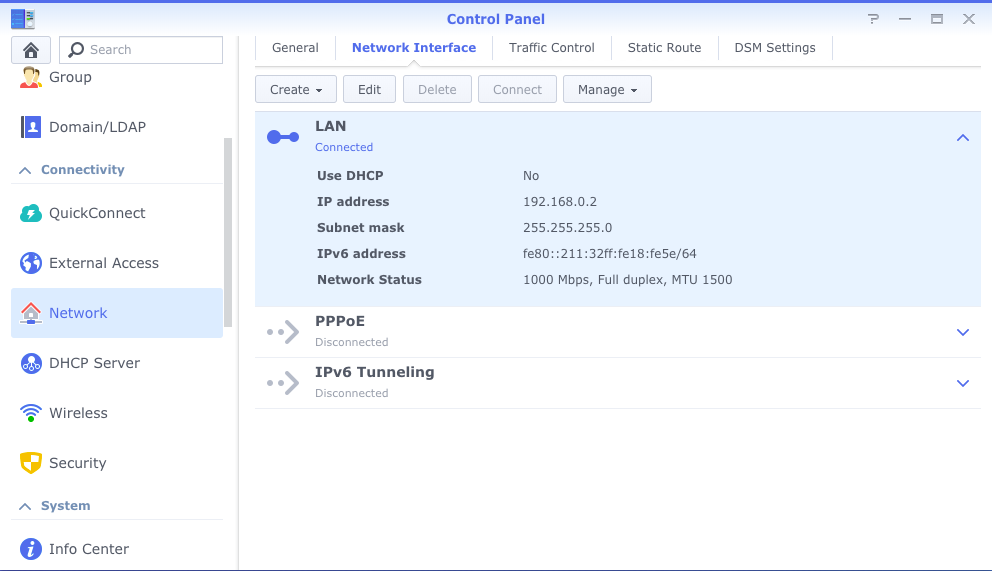Click the DHCP Server icon

[x=30, y=363]
